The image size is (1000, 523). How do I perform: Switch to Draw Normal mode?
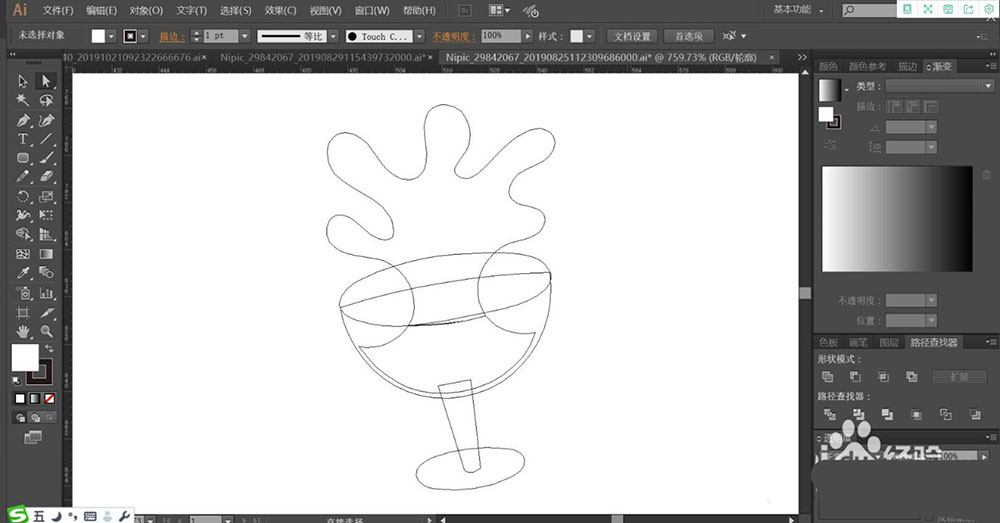pos(20,418)
